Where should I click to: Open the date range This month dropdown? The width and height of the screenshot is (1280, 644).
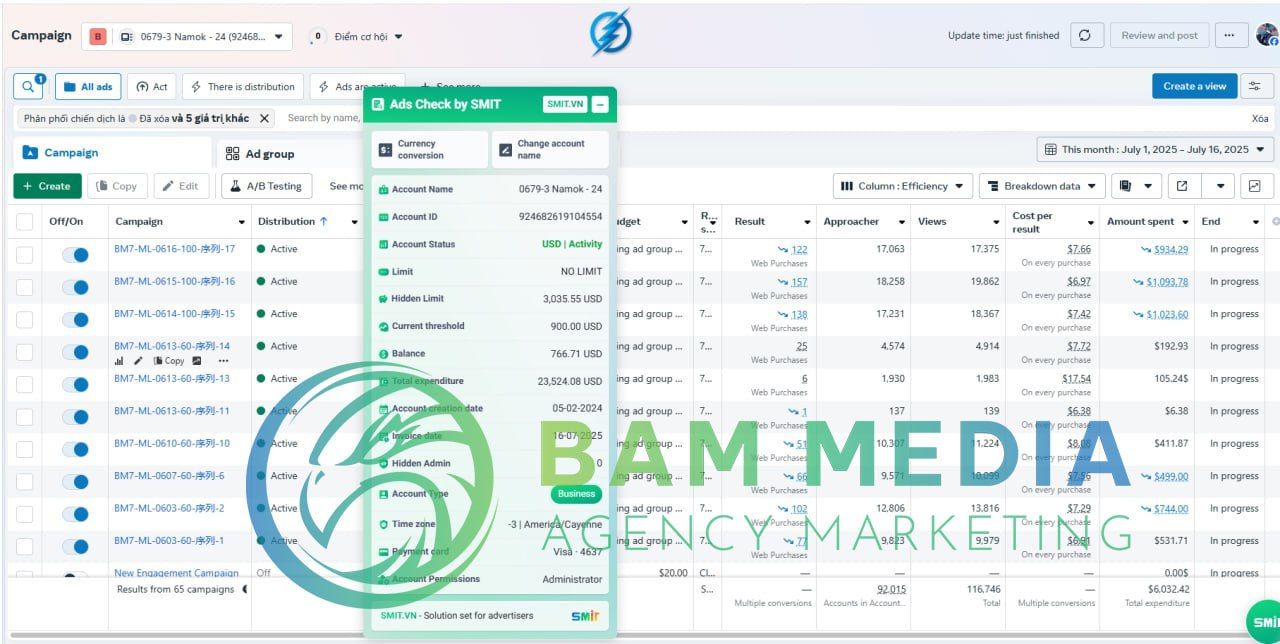coord(1155,150)
